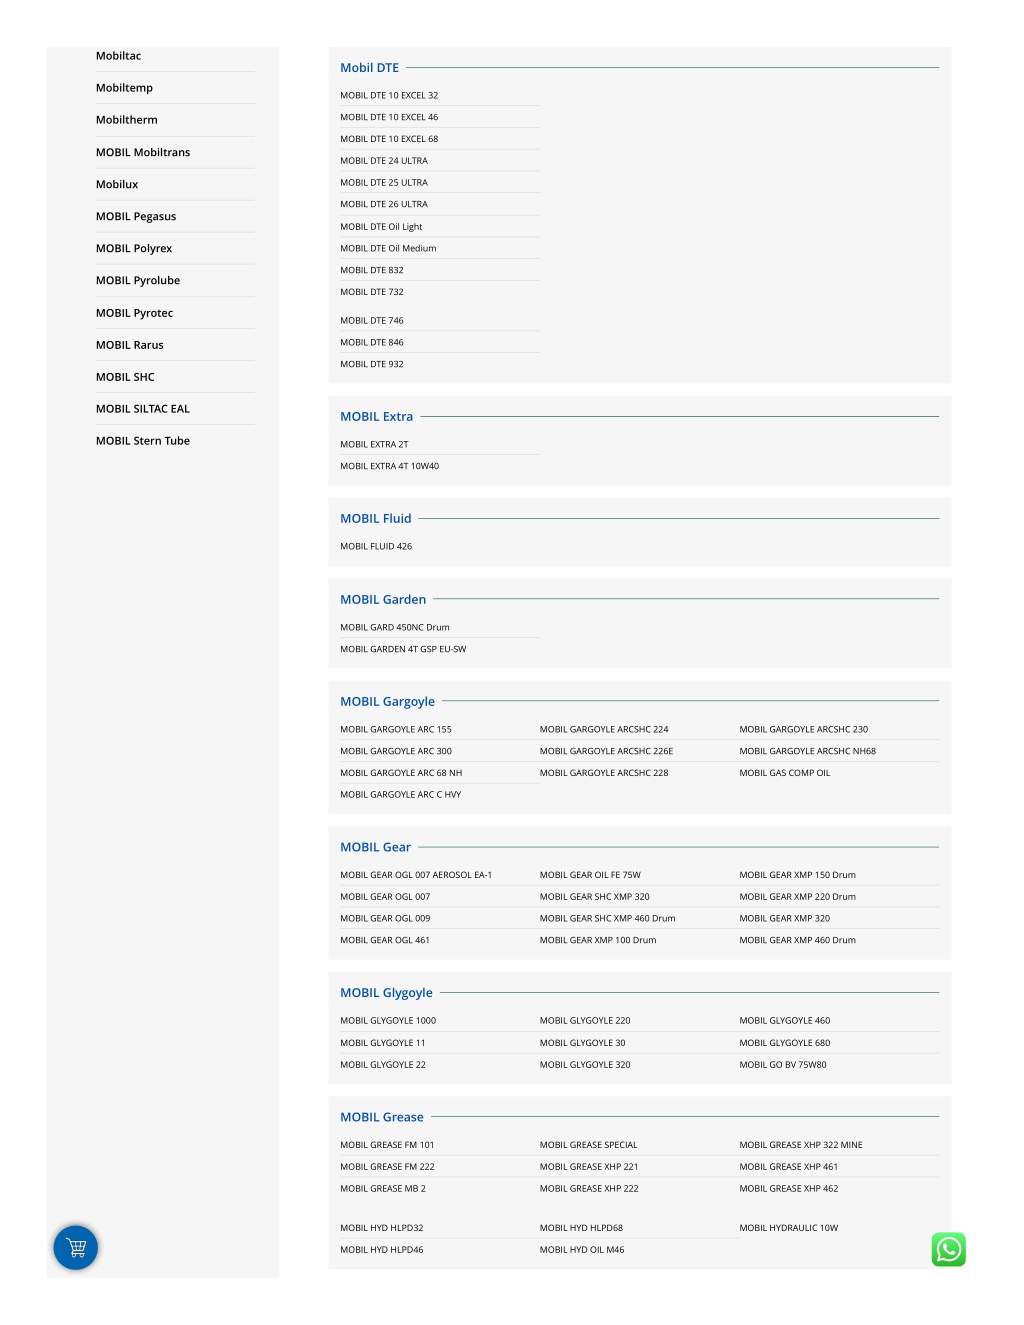This screenshot has width=1024, height=1325.
Task: Open MOBIL GREASE FM 101 product
Action: [387, 1145]
